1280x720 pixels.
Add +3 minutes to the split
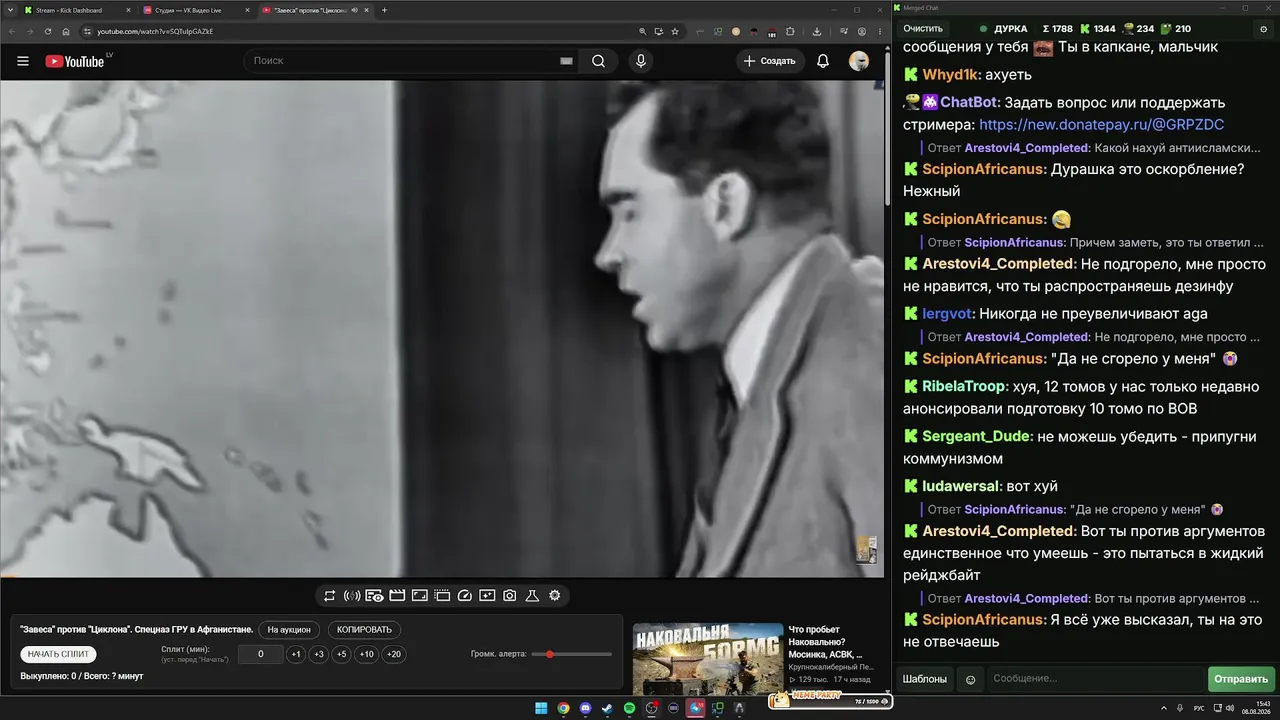point(319,654)
